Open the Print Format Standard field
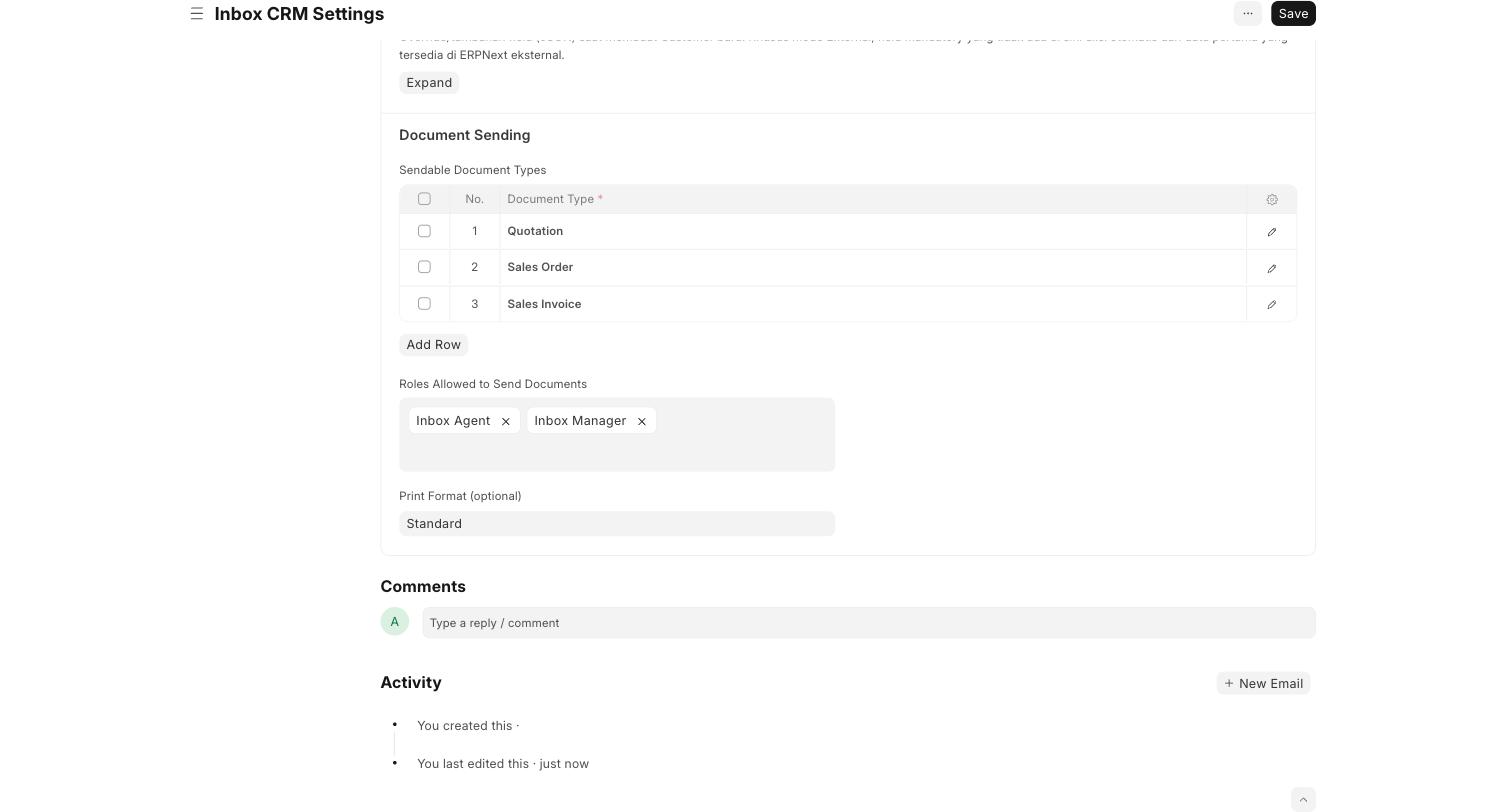This screenshot has width=1504, height=812. tap(617, 524)
